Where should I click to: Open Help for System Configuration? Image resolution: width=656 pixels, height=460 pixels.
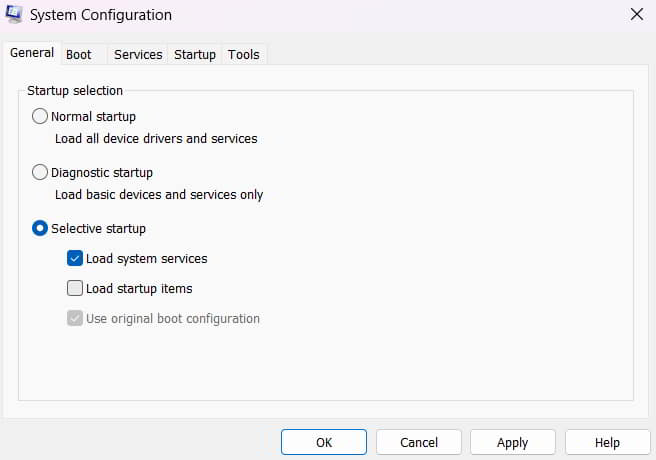607,442
